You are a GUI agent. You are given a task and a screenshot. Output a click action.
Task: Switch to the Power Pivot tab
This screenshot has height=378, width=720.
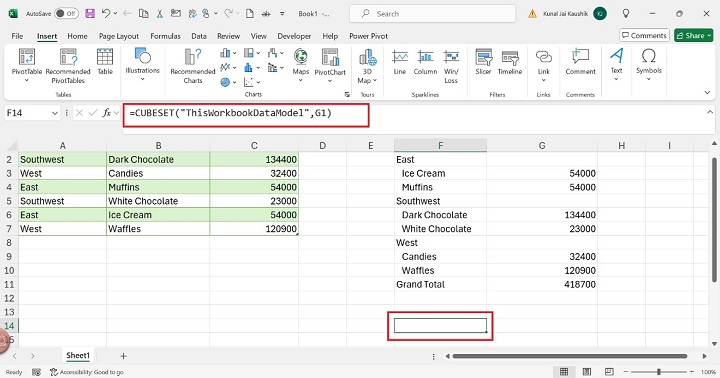[368, 36]
